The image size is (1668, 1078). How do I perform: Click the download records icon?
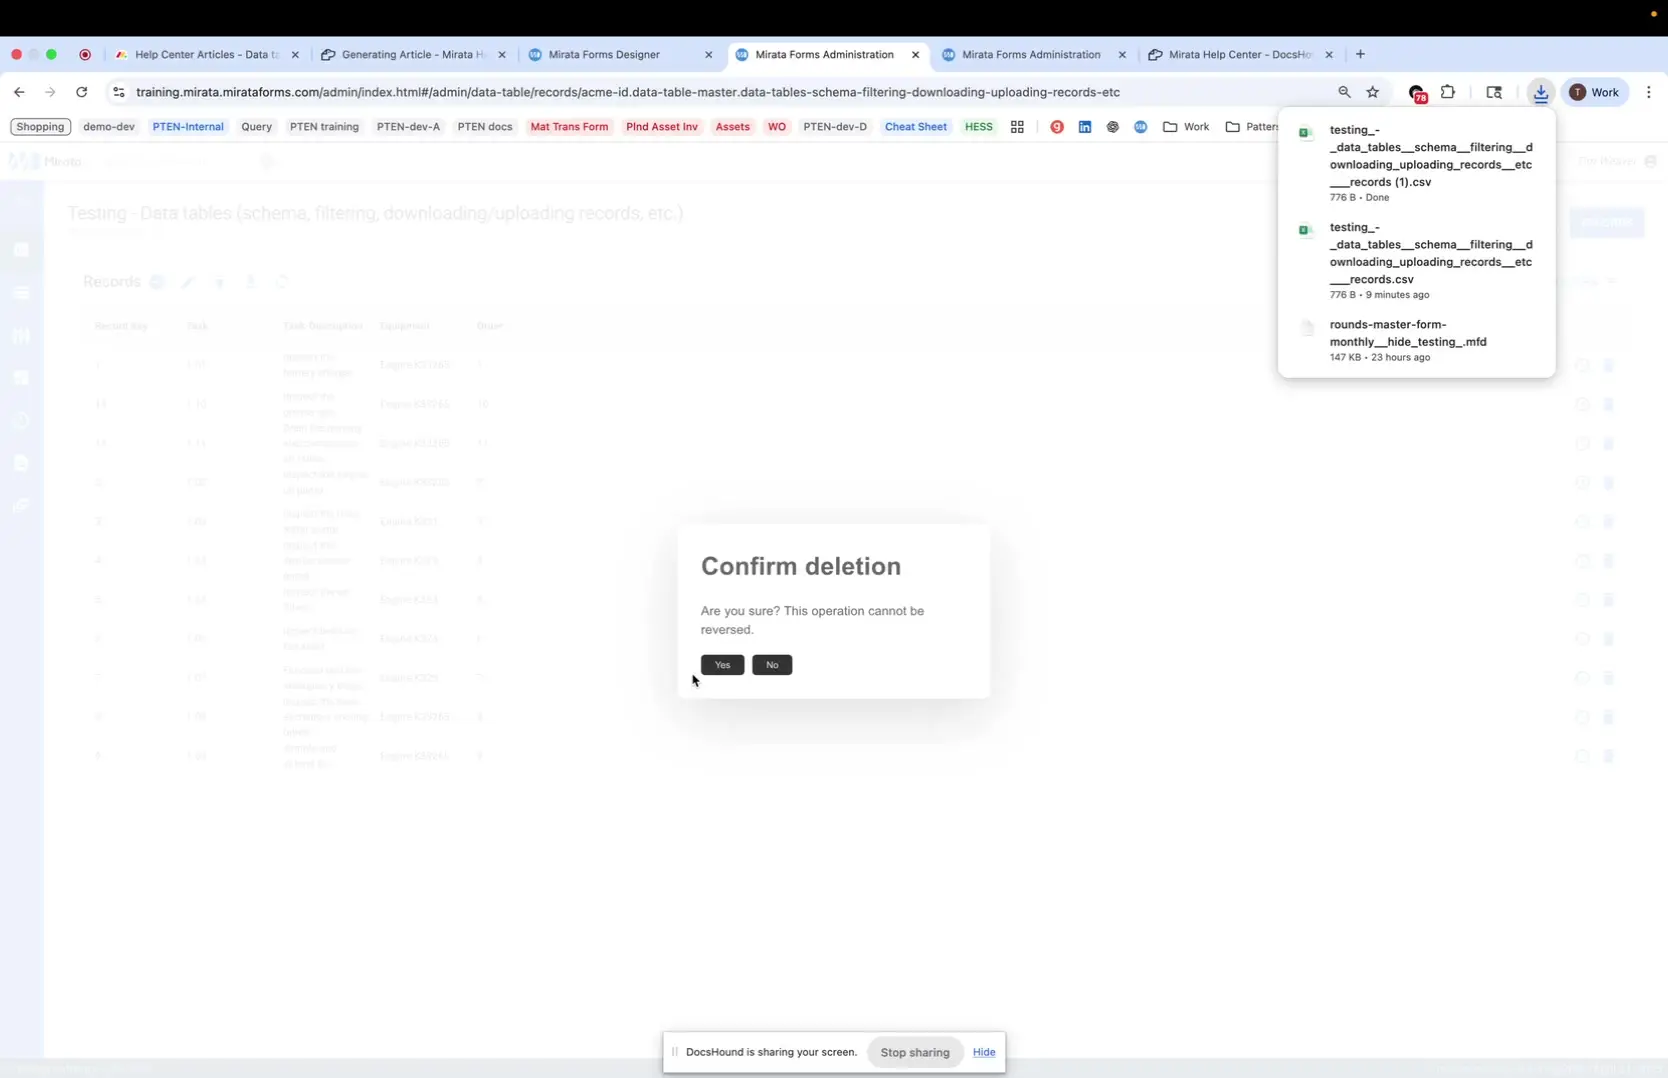[x=251, y=282]
